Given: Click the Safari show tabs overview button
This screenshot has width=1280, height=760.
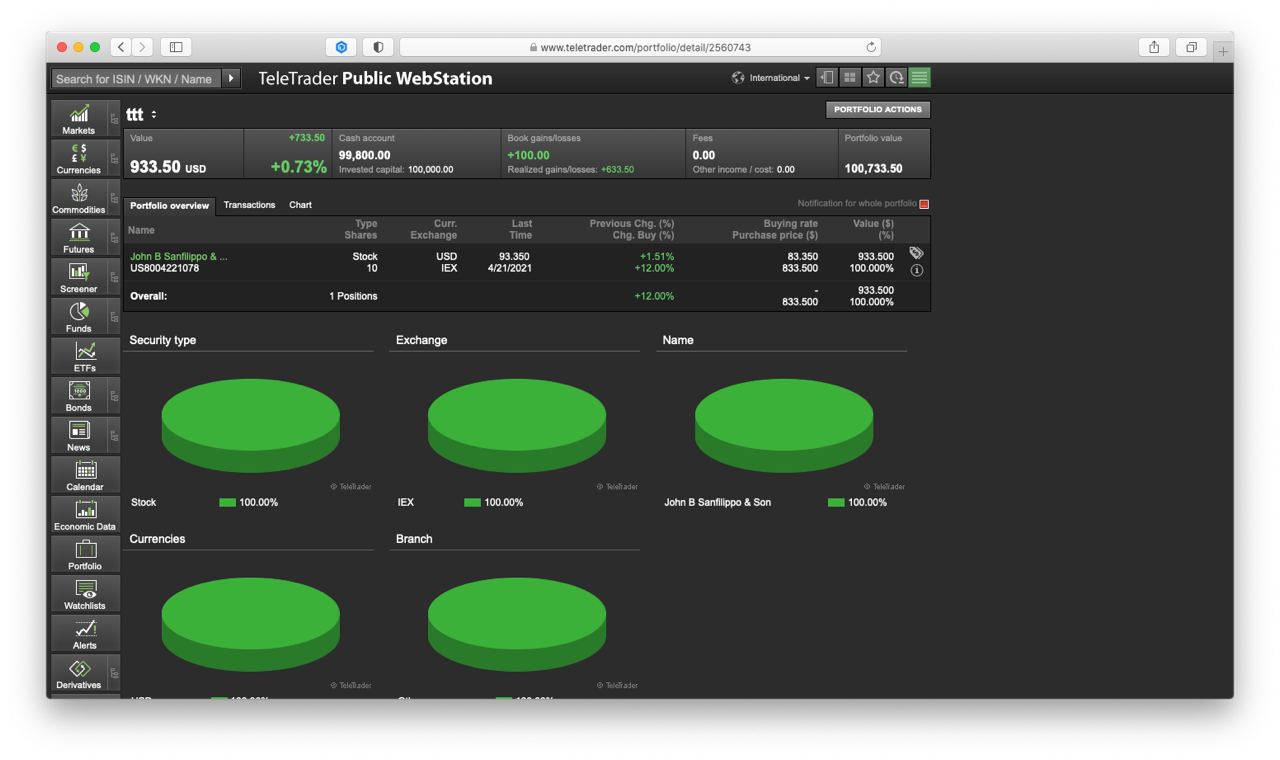Looking at the screenshot, I should [x=1192, y=47].
